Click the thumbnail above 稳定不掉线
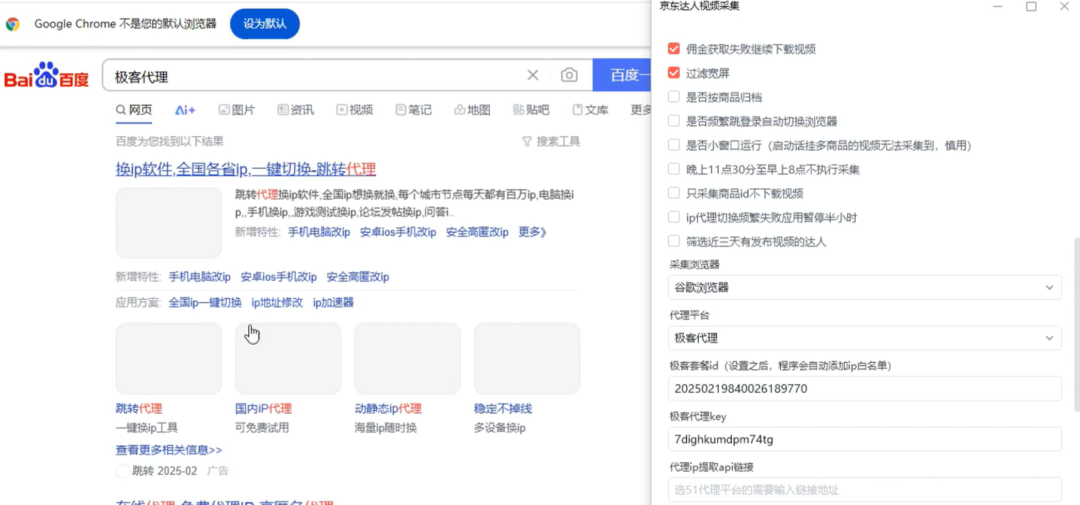1080x505 pixels. pos(527,358)
